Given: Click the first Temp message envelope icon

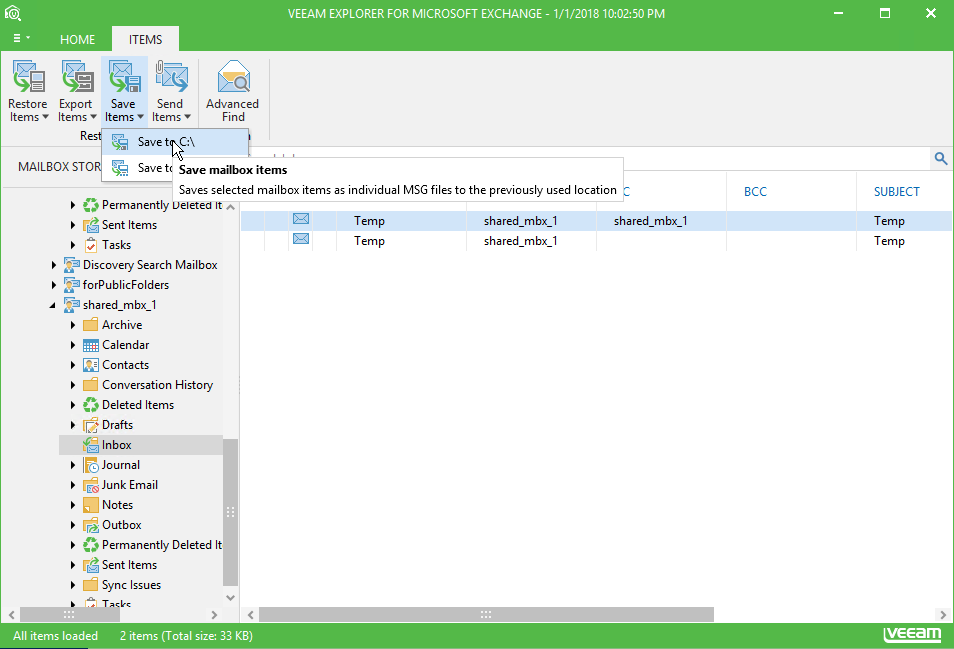Looking at the screenshot, I should (x=301, y=219).
